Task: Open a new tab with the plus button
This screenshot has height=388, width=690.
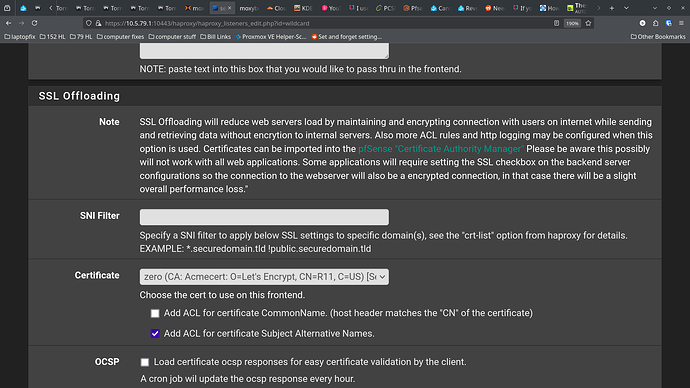Action: (x=612, y=8)
